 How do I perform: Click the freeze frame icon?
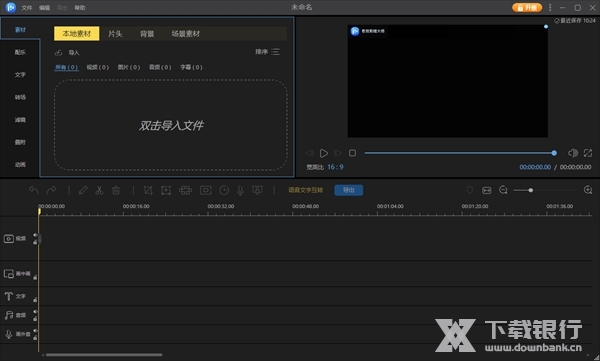(206, 190)
